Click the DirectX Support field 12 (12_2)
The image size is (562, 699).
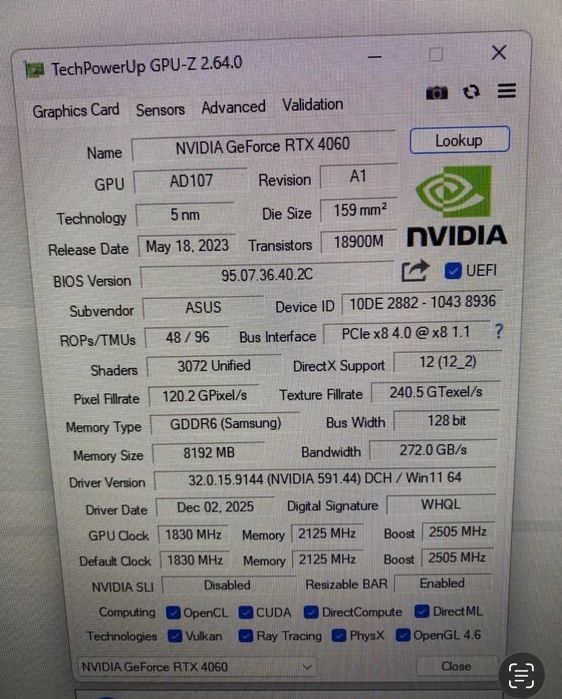(x=448, y=362)
